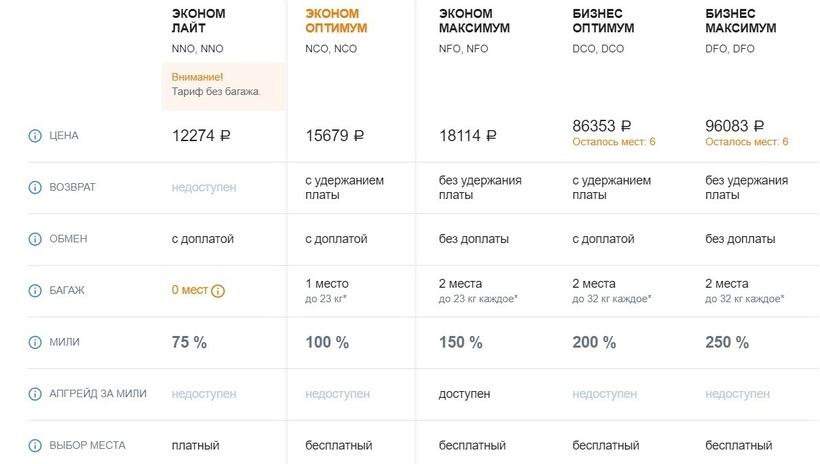Click the info icon beside БАГАЖ
820x464 pixels.
tap(36, 290)
